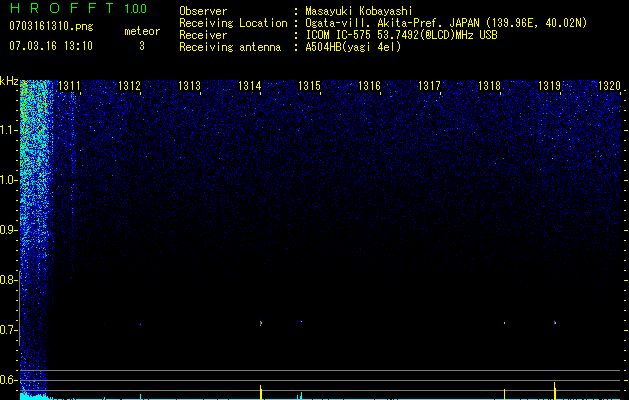Click the 1317 time axis label
This screenshot has height=400, width=629.
coord(429,86)
